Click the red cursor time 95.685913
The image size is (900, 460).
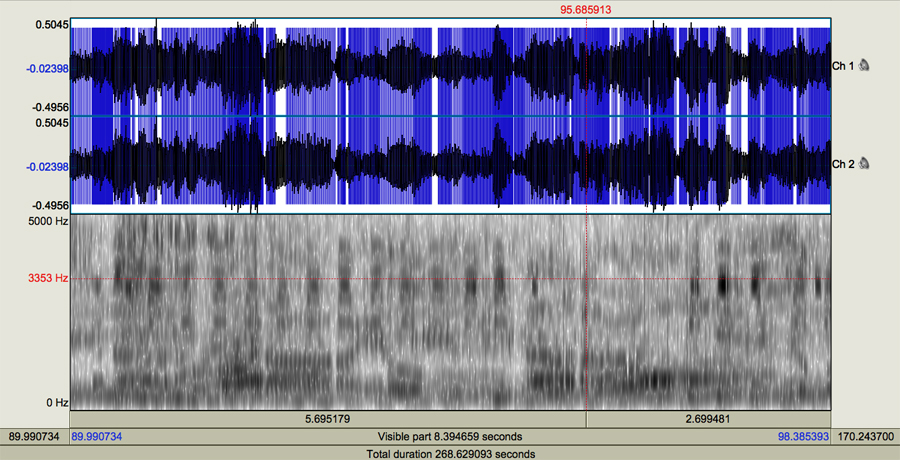[x=586, y=9]
